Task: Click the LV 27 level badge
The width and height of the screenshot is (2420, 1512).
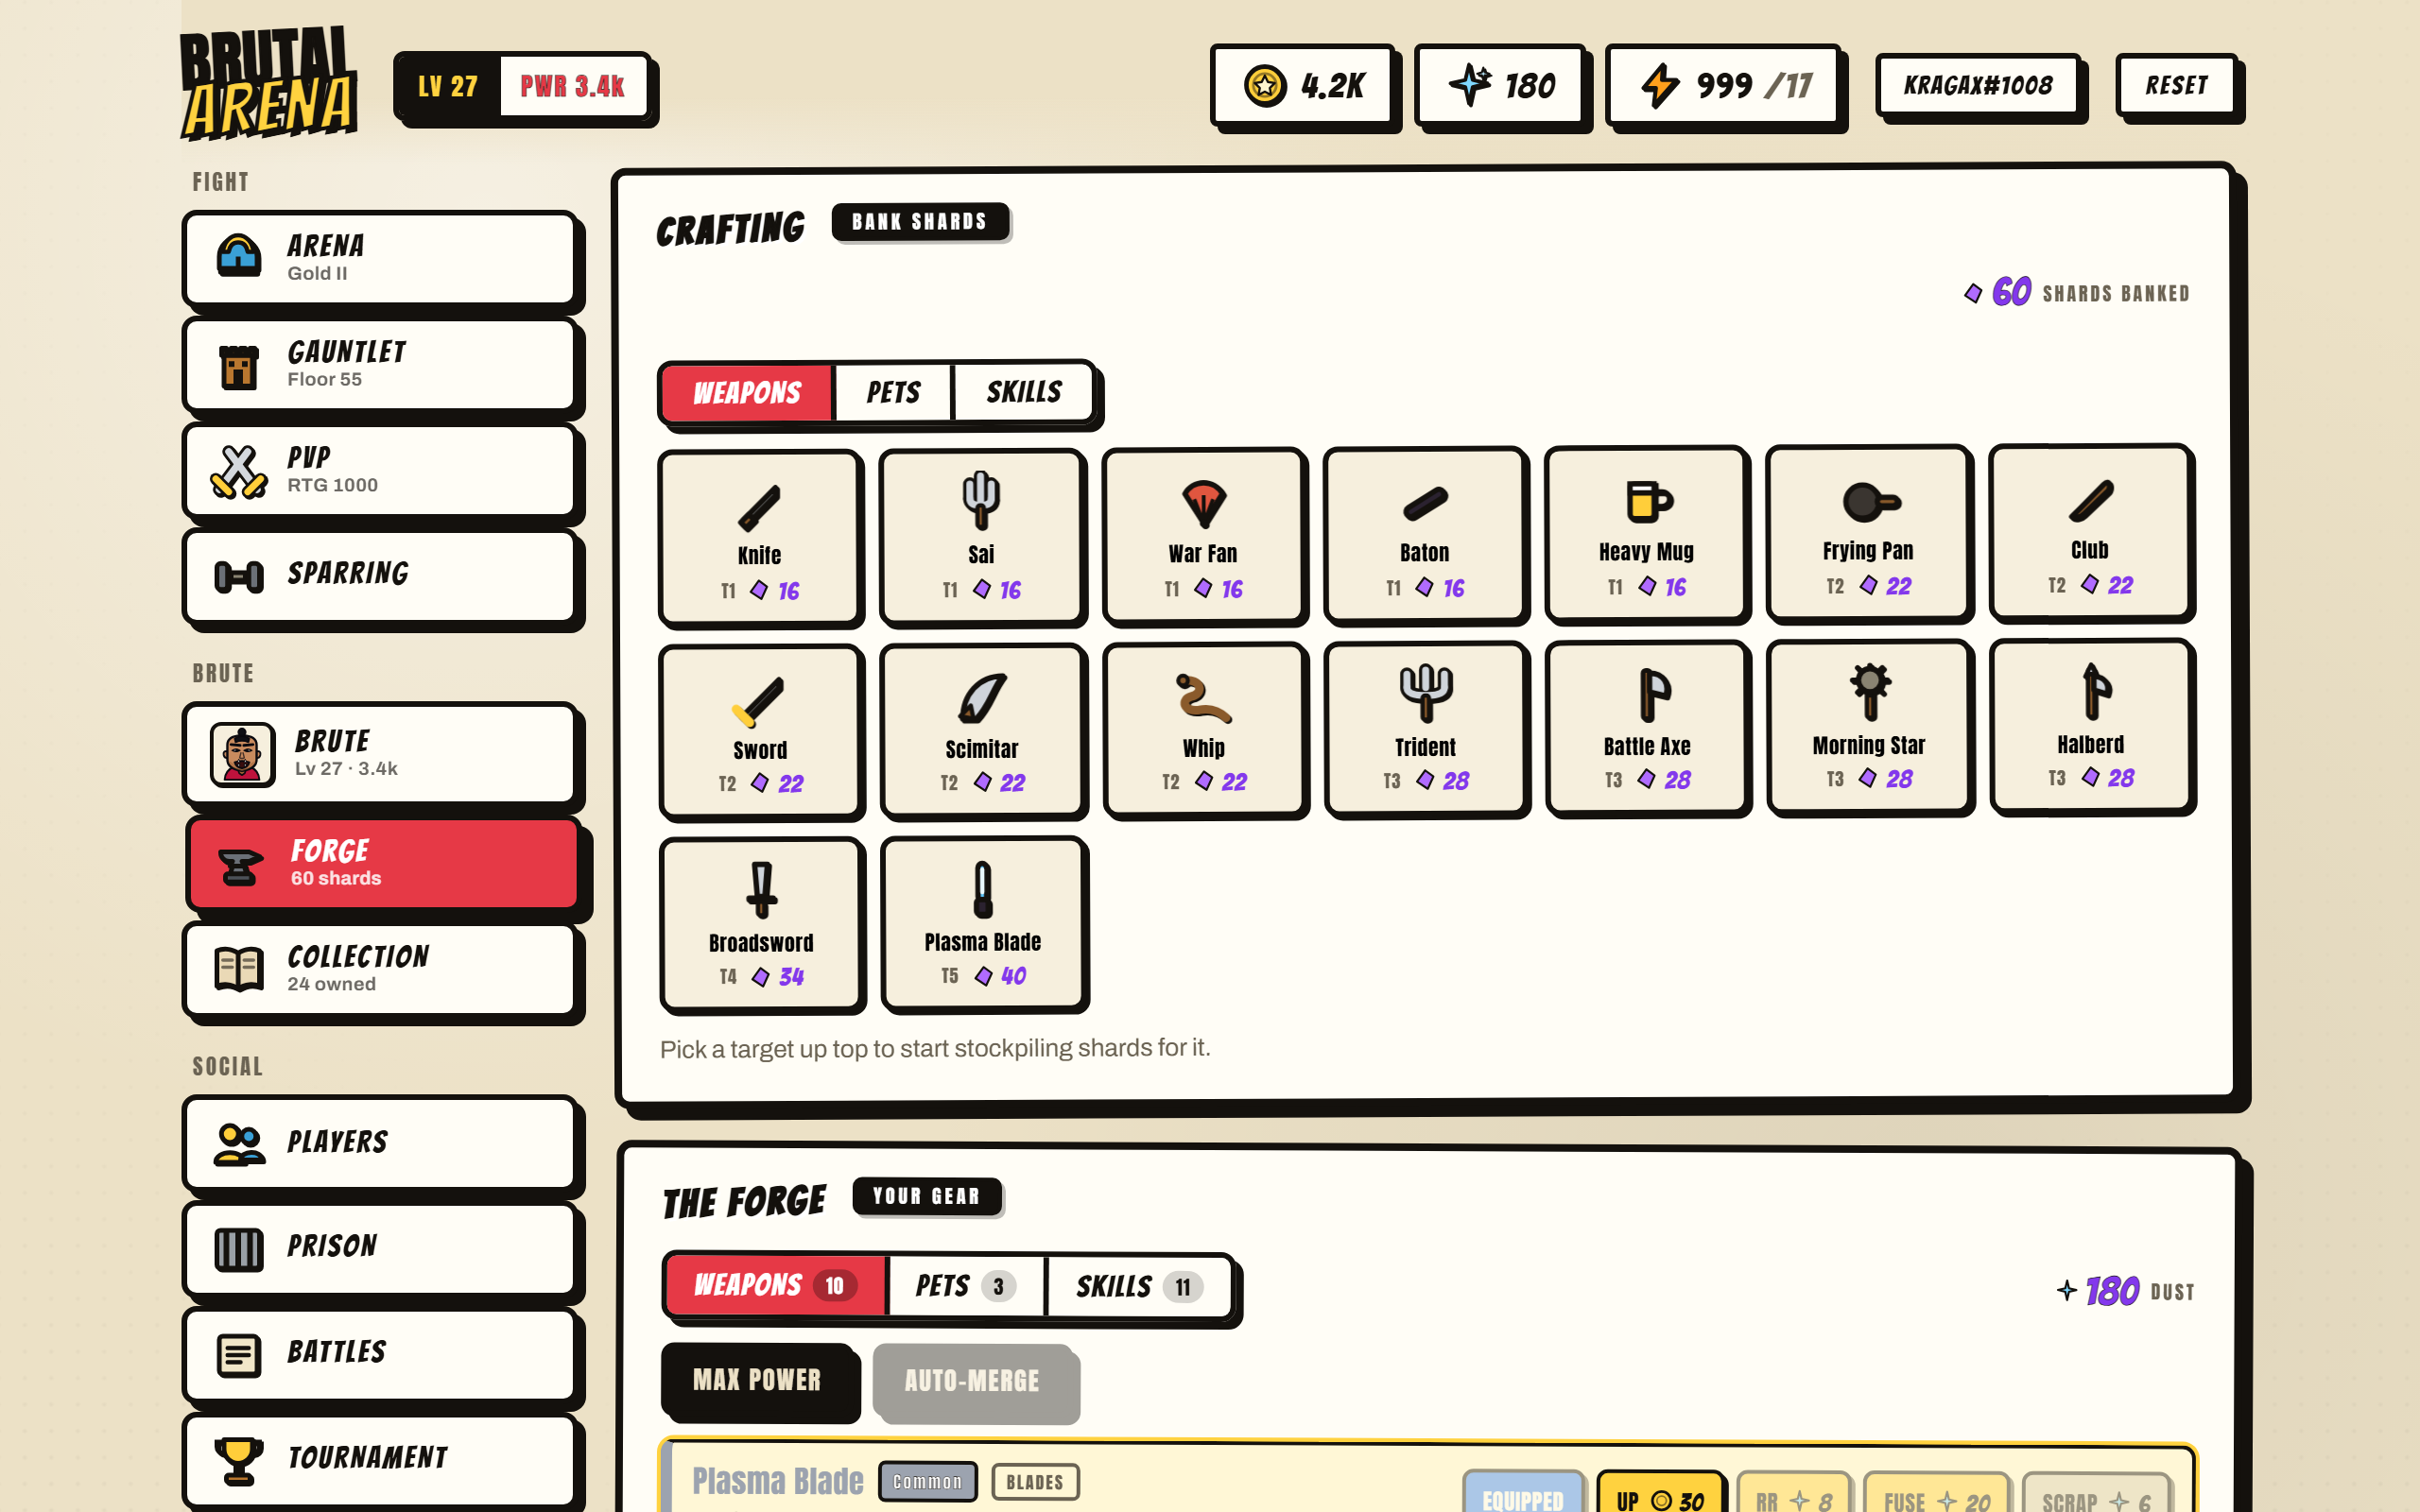Action: click(x=448, y=86)
